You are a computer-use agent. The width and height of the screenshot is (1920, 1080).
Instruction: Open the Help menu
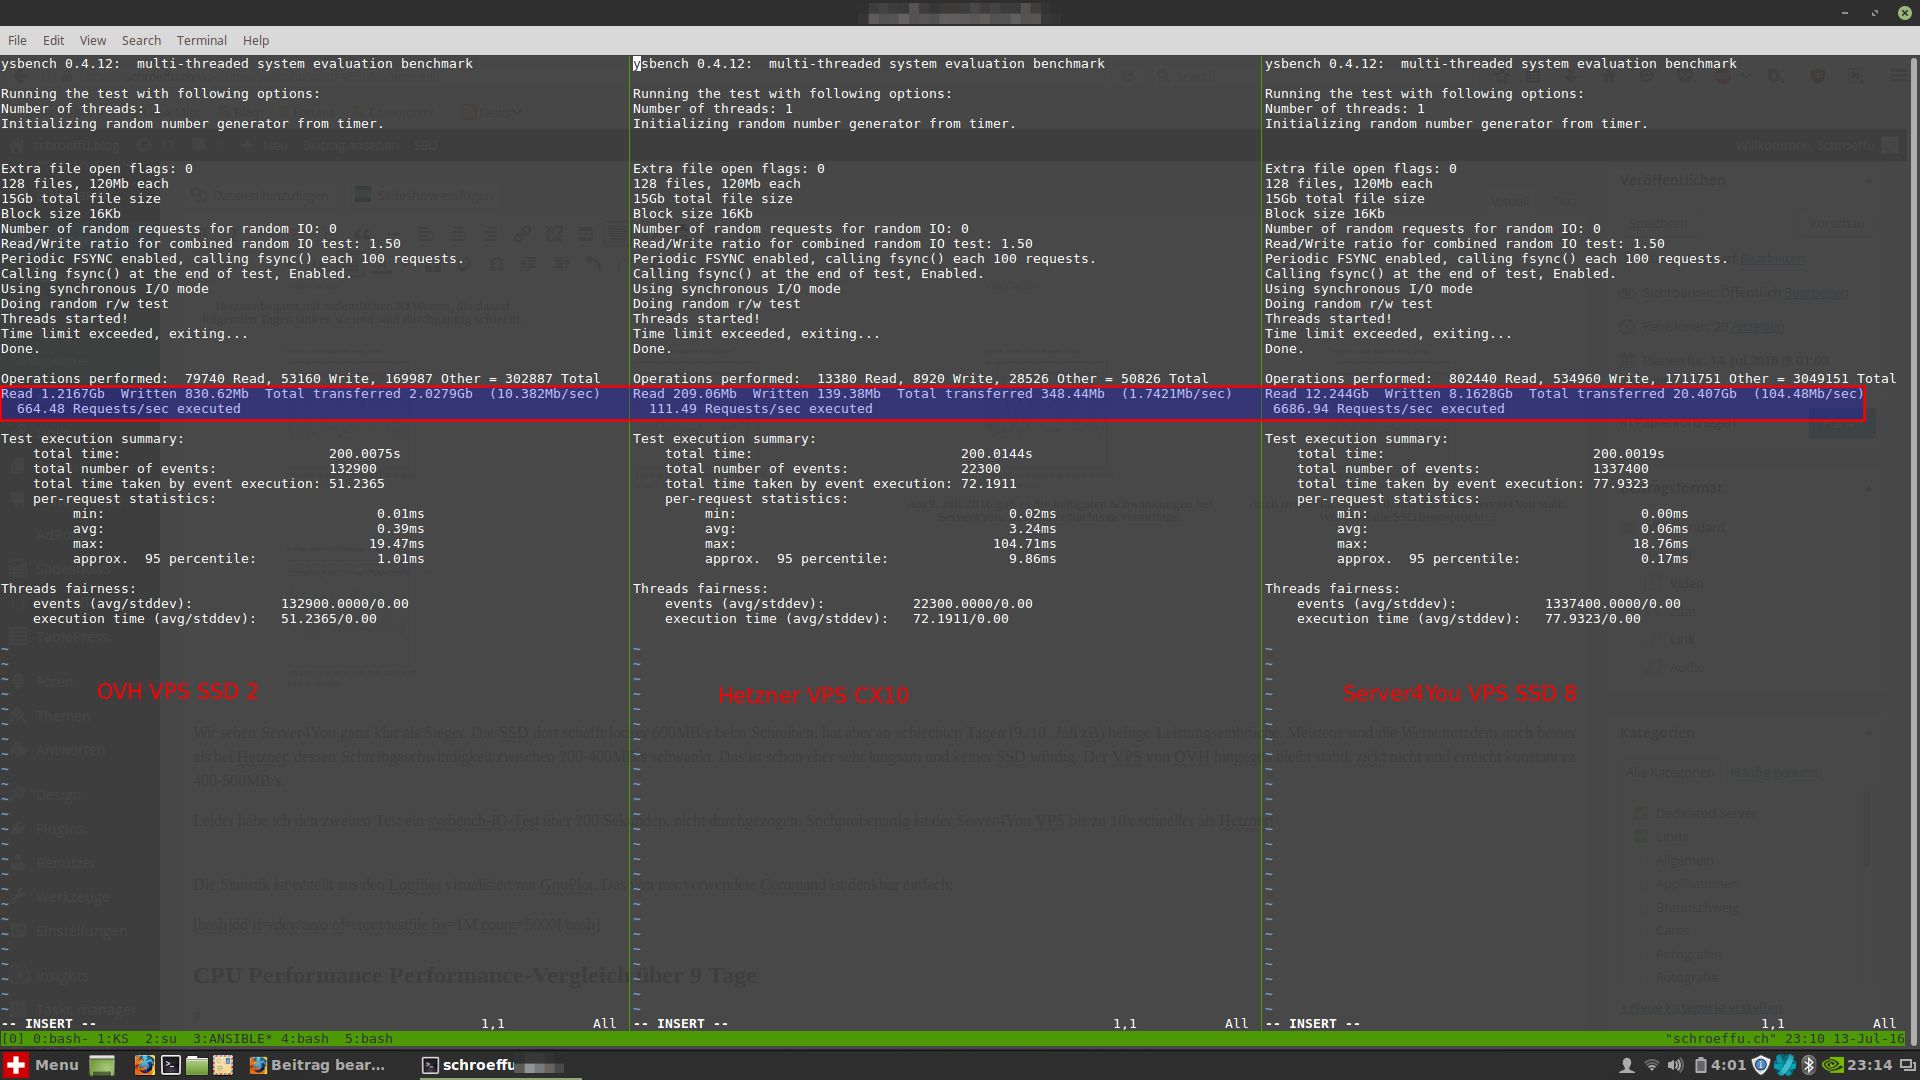(256, 40)
